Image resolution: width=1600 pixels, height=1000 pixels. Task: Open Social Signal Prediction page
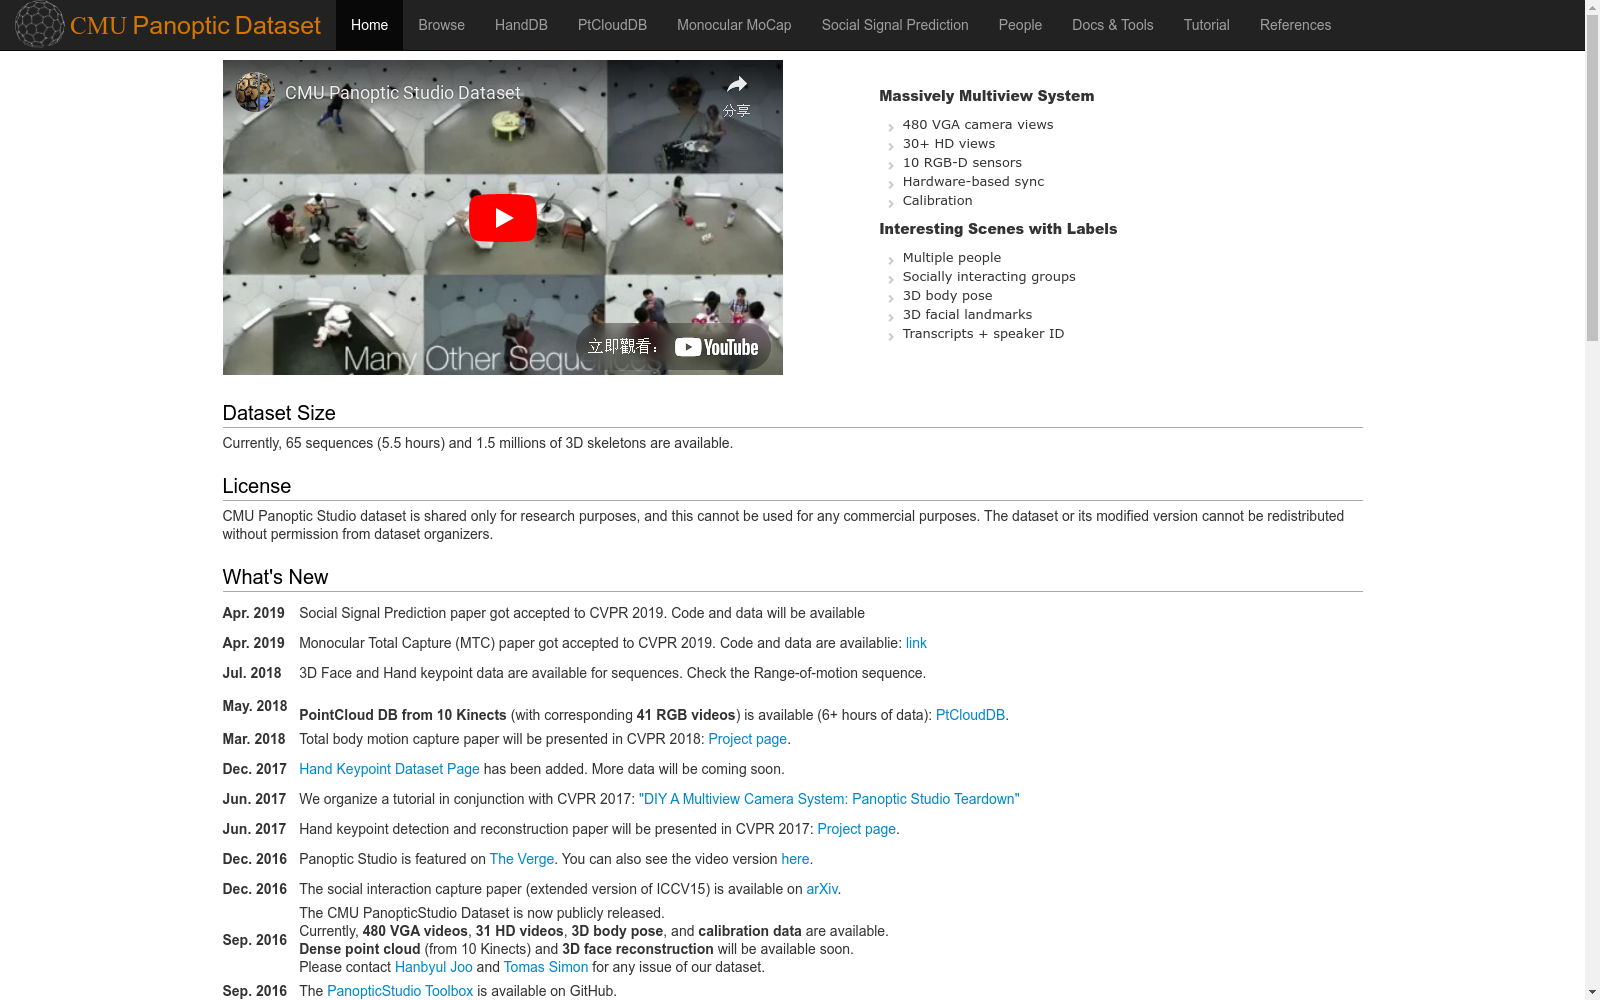(x=895, y=25)
